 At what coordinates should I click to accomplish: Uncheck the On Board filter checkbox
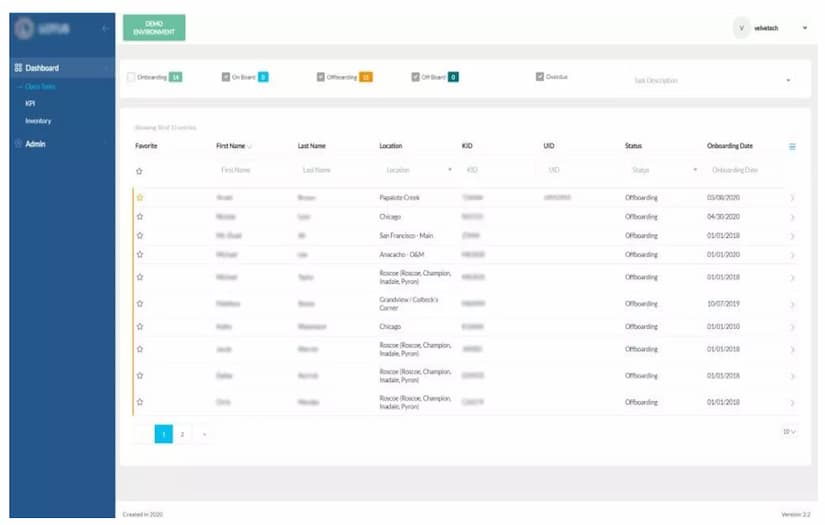click(226, 77)
